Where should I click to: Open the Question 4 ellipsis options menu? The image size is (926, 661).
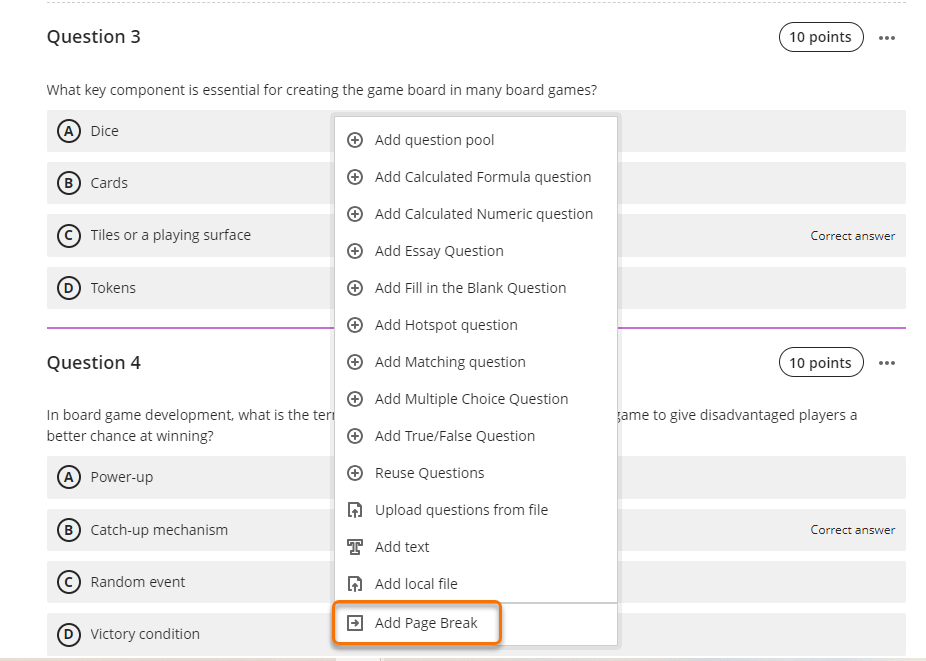point(887,363)
